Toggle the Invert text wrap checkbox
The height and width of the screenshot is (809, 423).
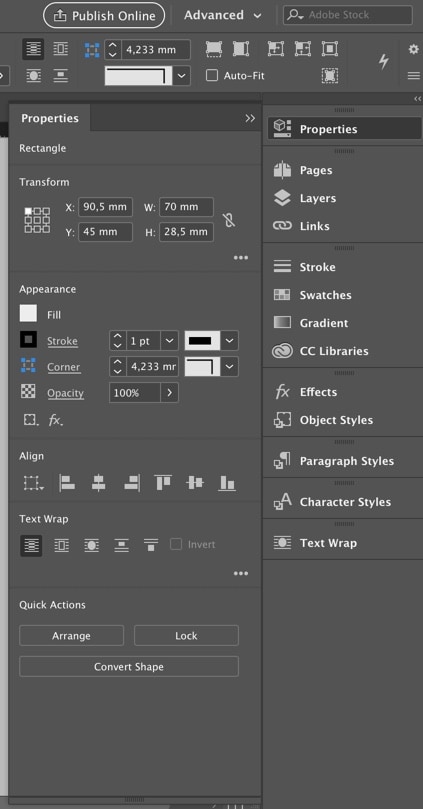pos(176,544)
